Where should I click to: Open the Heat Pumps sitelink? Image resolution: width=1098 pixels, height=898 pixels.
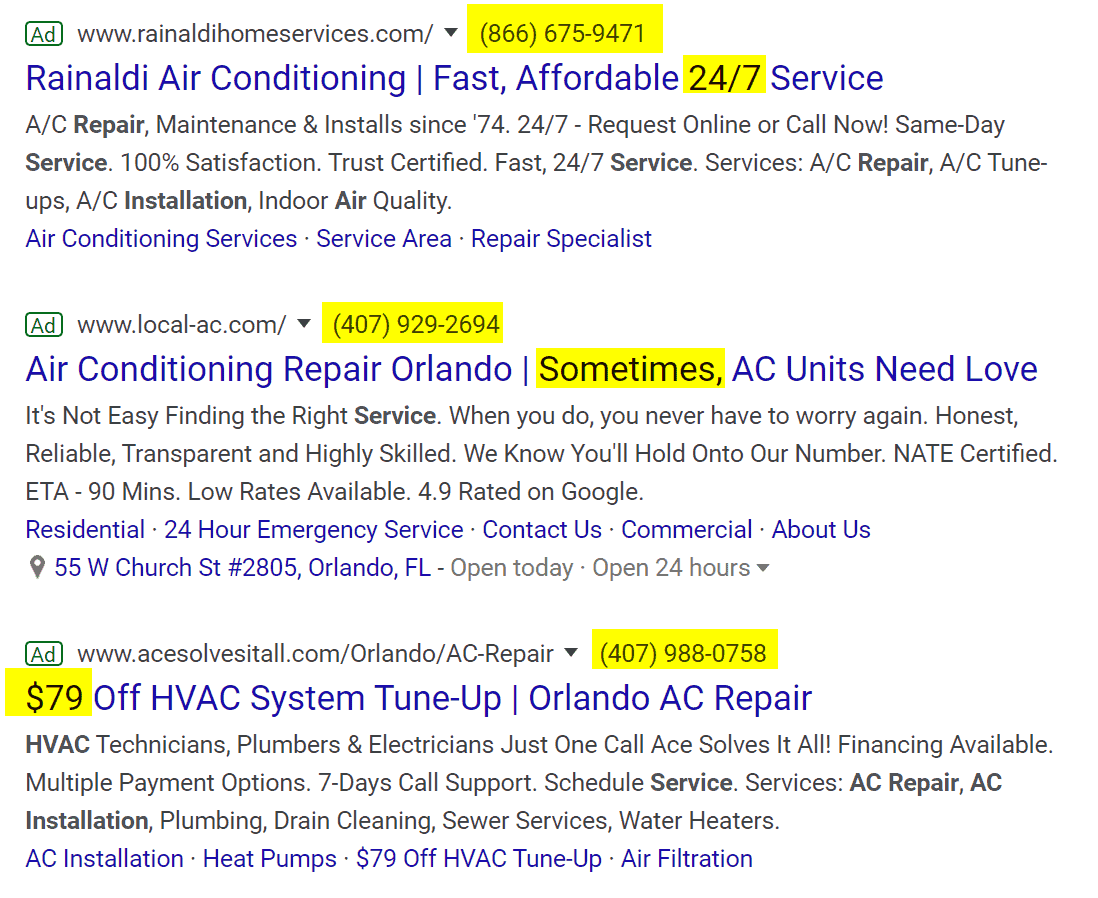click(x=270, y=859)
